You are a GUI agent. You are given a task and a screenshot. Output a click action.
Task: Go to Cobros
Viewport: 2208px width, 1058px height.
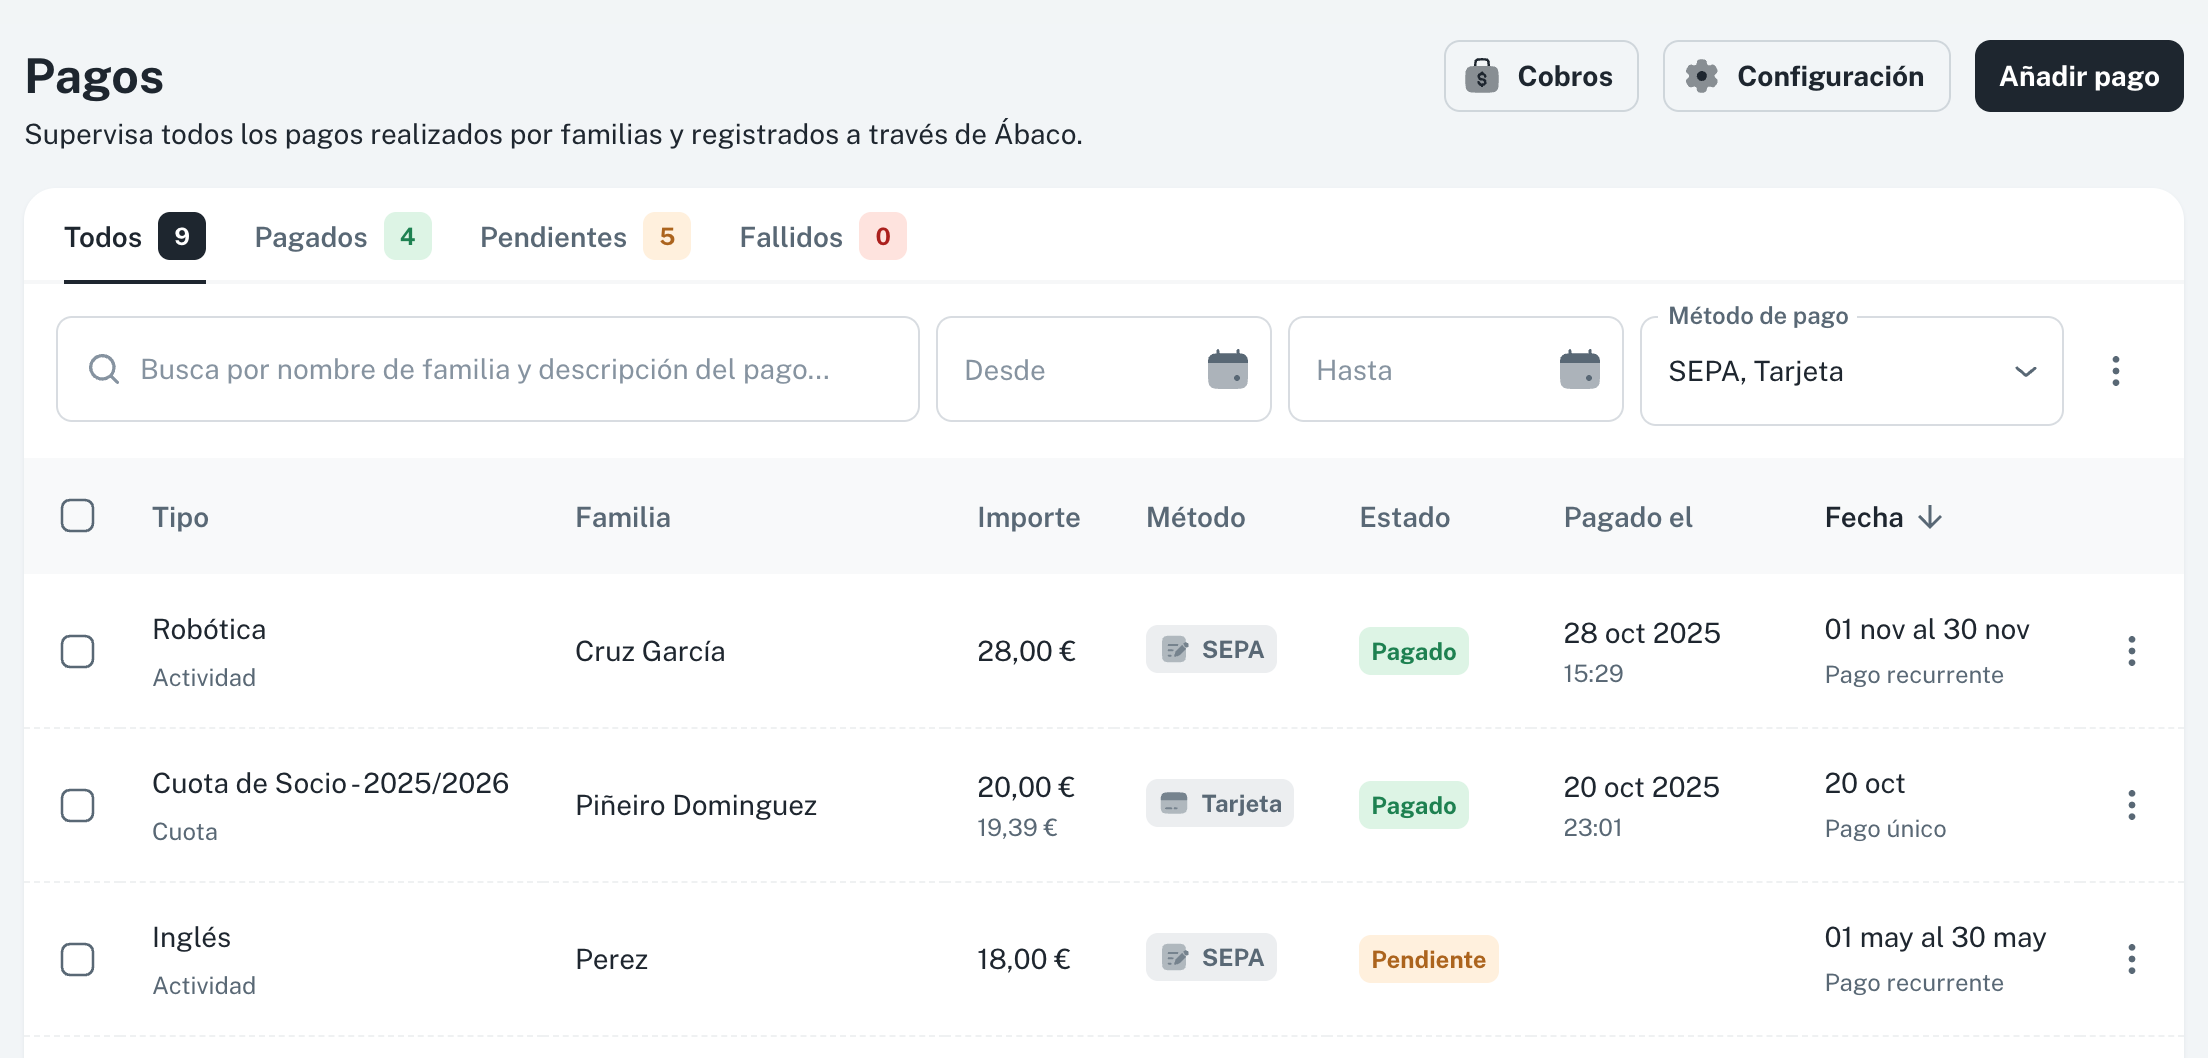[1540, 76]
